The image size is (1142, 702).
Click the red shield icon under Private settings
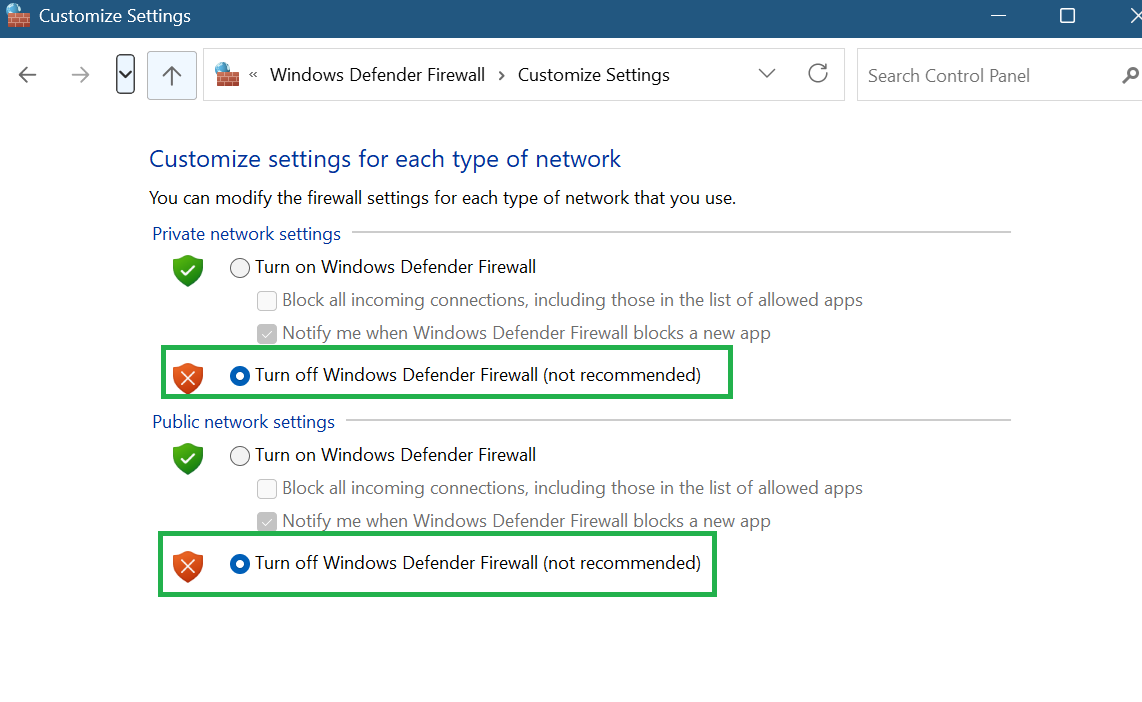coord(188,378)
